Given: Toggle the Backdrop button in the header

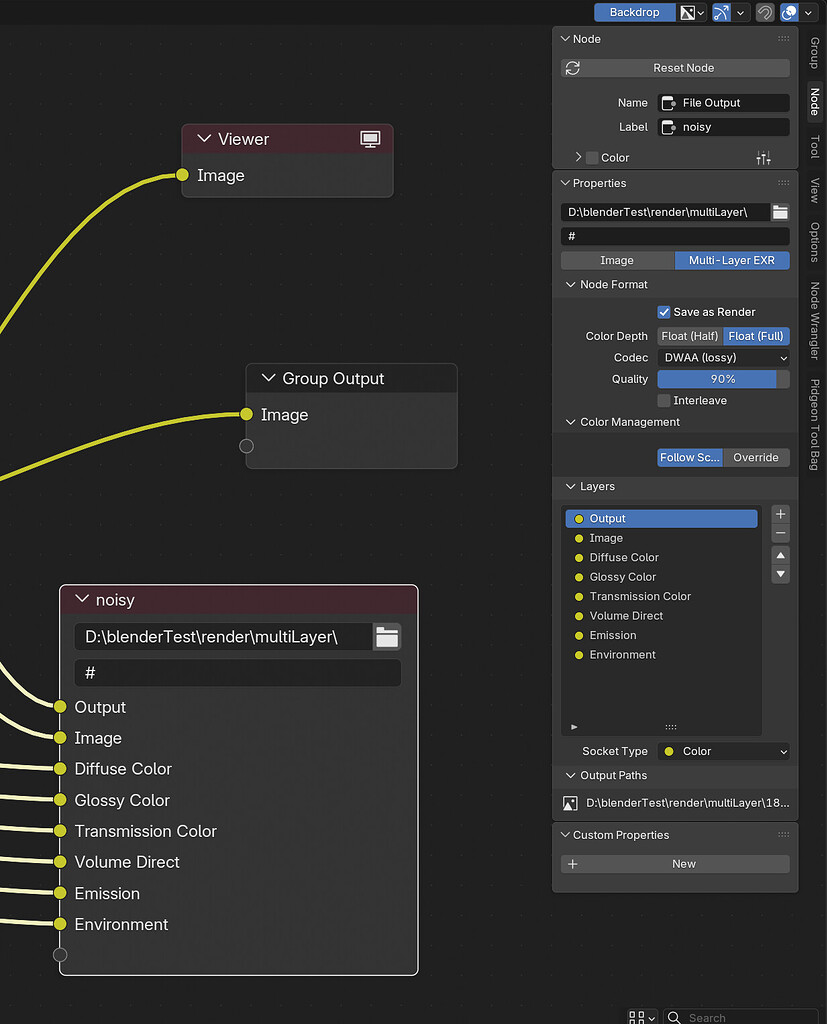Looking at the screenshot, I should [x=634, y=12].
